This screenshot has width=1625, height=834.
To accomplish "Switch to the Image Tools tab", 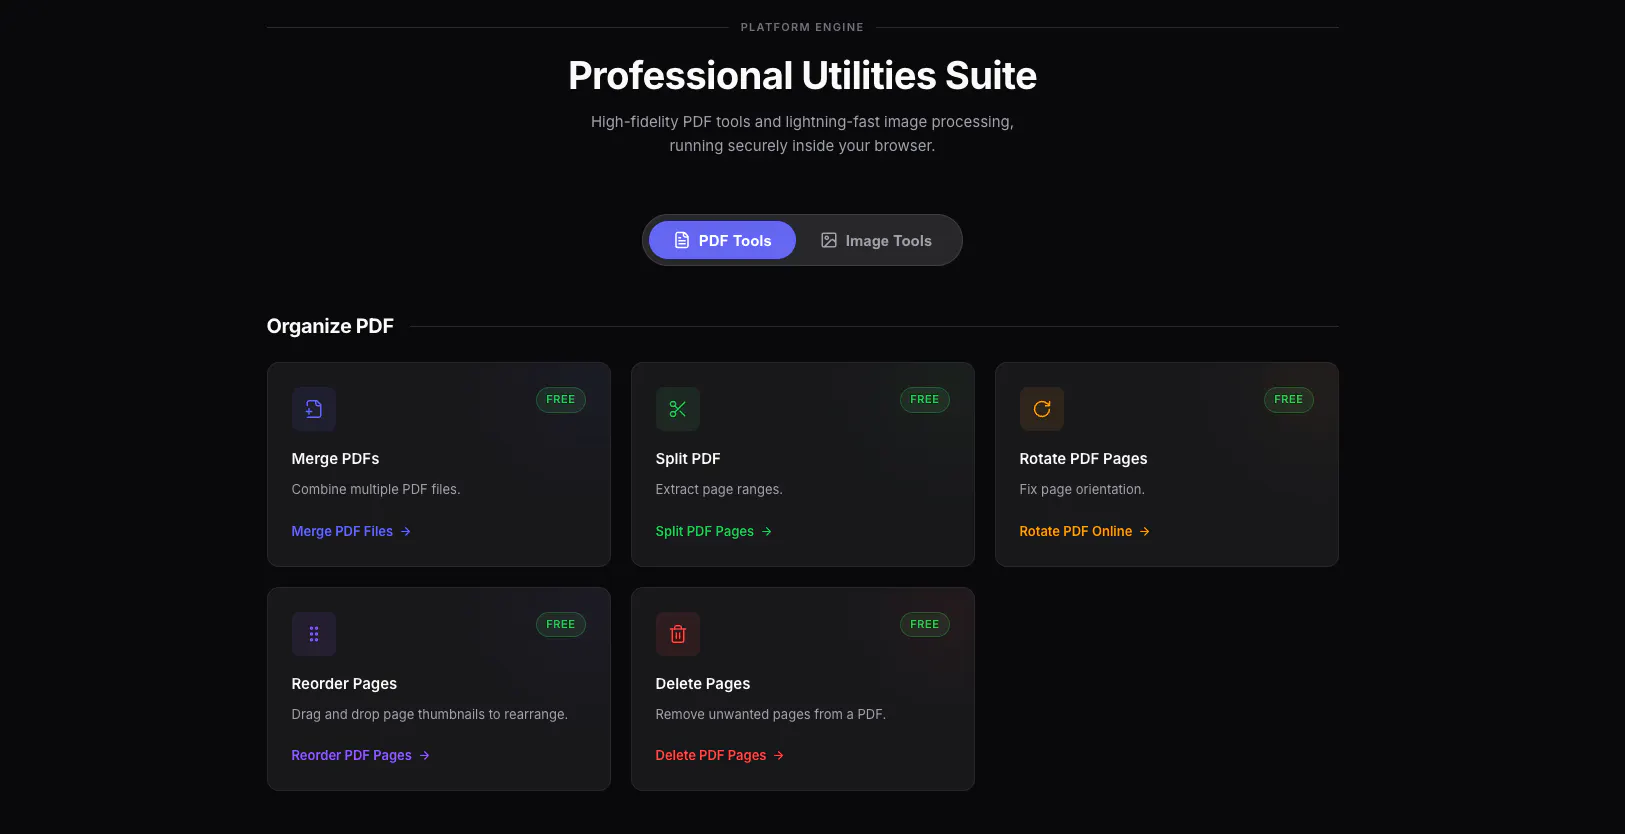I will click(x=876, y=240).
